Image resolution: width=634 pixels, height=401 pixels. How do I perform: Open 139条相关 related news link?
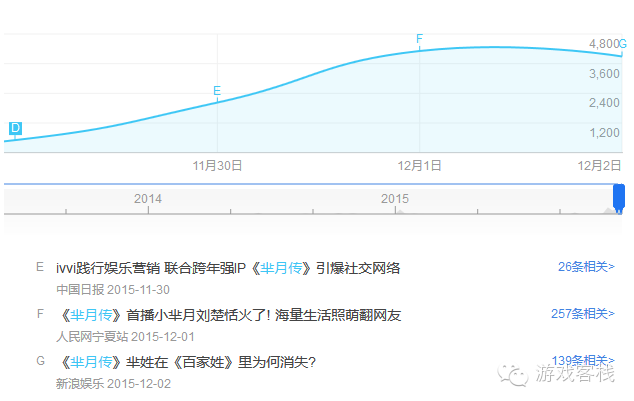point(583,360)
